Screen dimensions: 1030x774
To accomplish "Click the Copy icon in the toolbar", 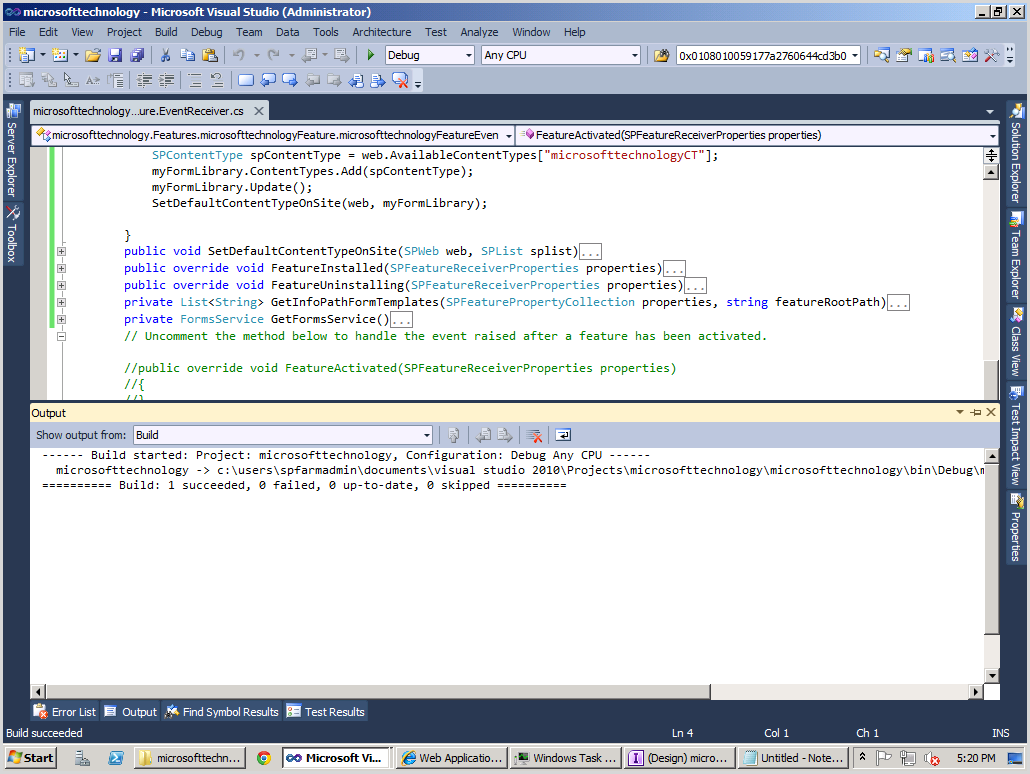I will pos(187,56).
